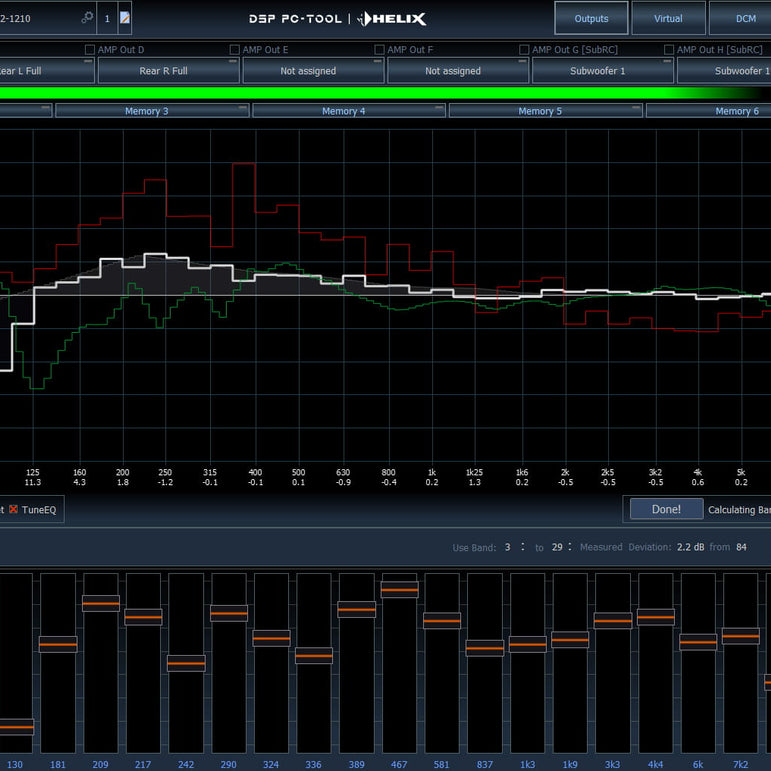Toggle the TuneEQ checkbox
The width and height of the screenshot is (771, 771).
(14, 509)
